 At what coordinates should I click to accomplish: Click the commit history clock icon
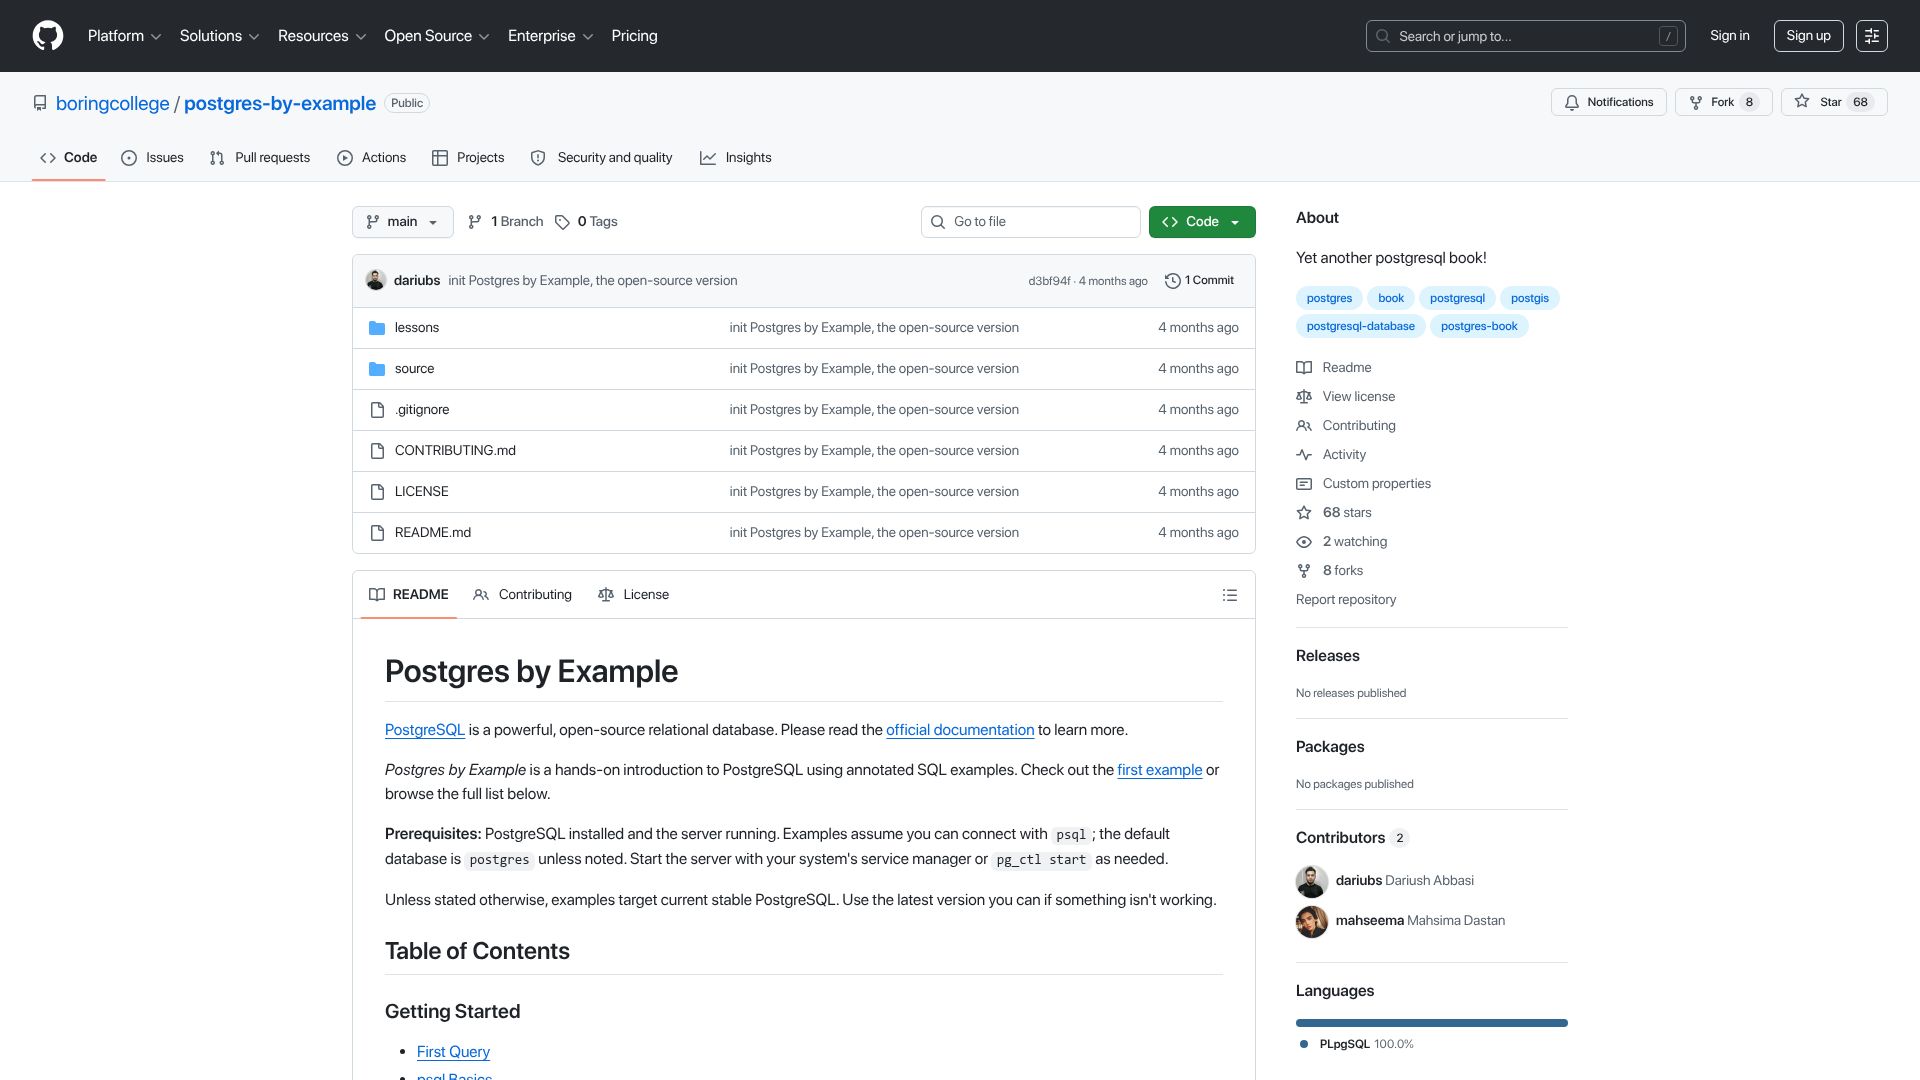coord(1172,281)
